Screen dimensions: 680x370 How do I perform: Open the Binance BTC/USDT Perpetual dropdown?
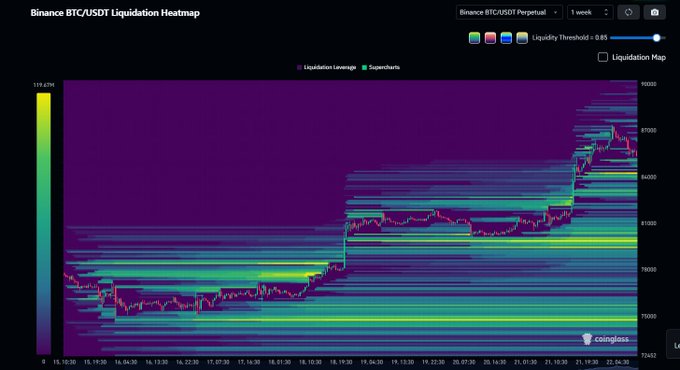coord(509,13)
